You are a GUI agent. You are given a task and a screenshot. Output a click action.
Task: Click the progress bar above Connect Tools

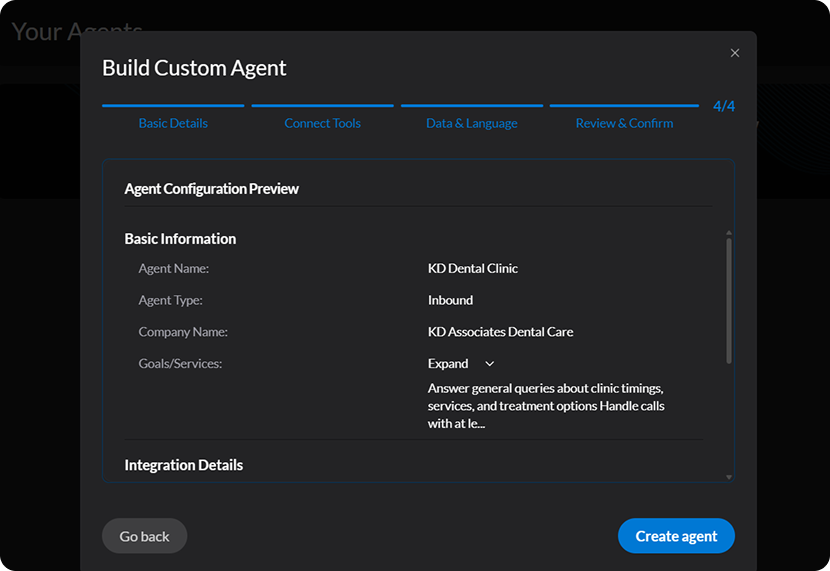(322, 105)
